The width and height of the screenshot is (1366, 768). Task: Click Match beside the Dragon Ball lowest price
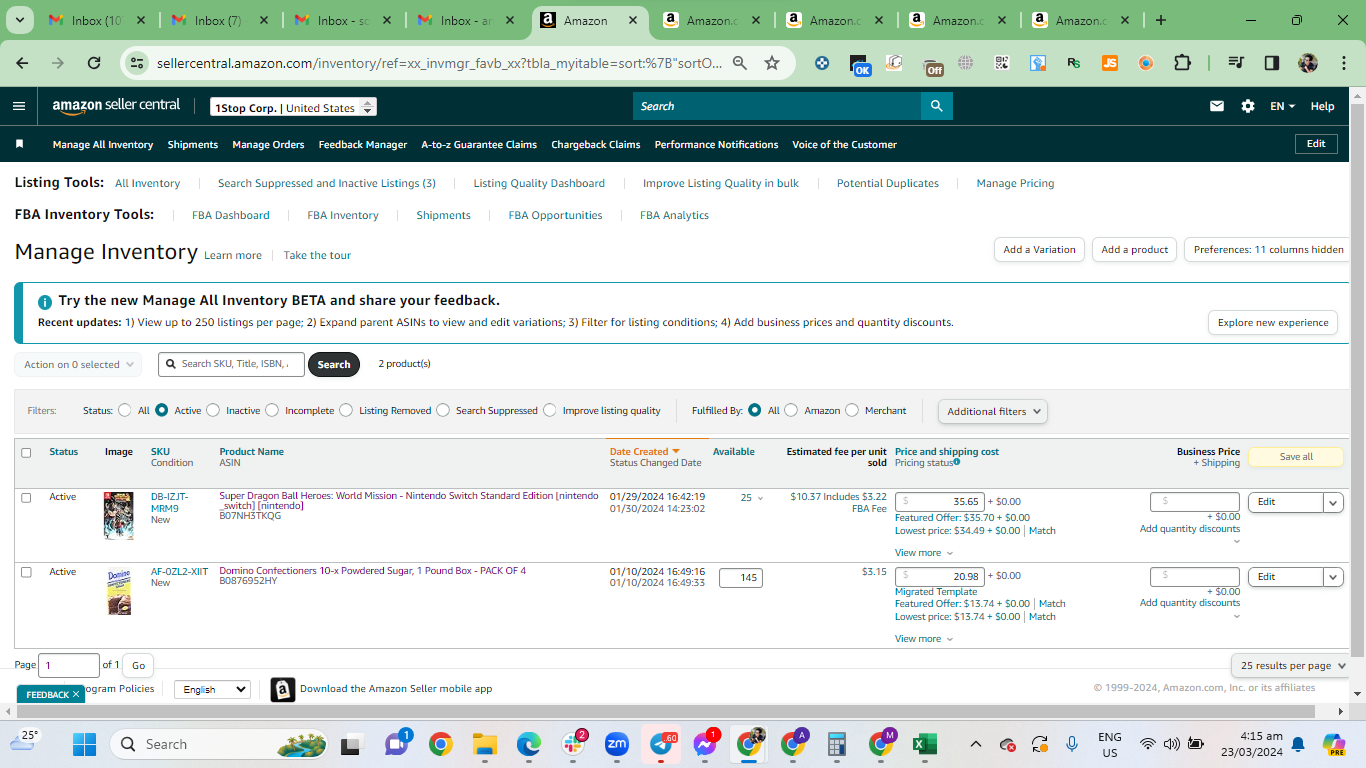[x=1042, y=531]
